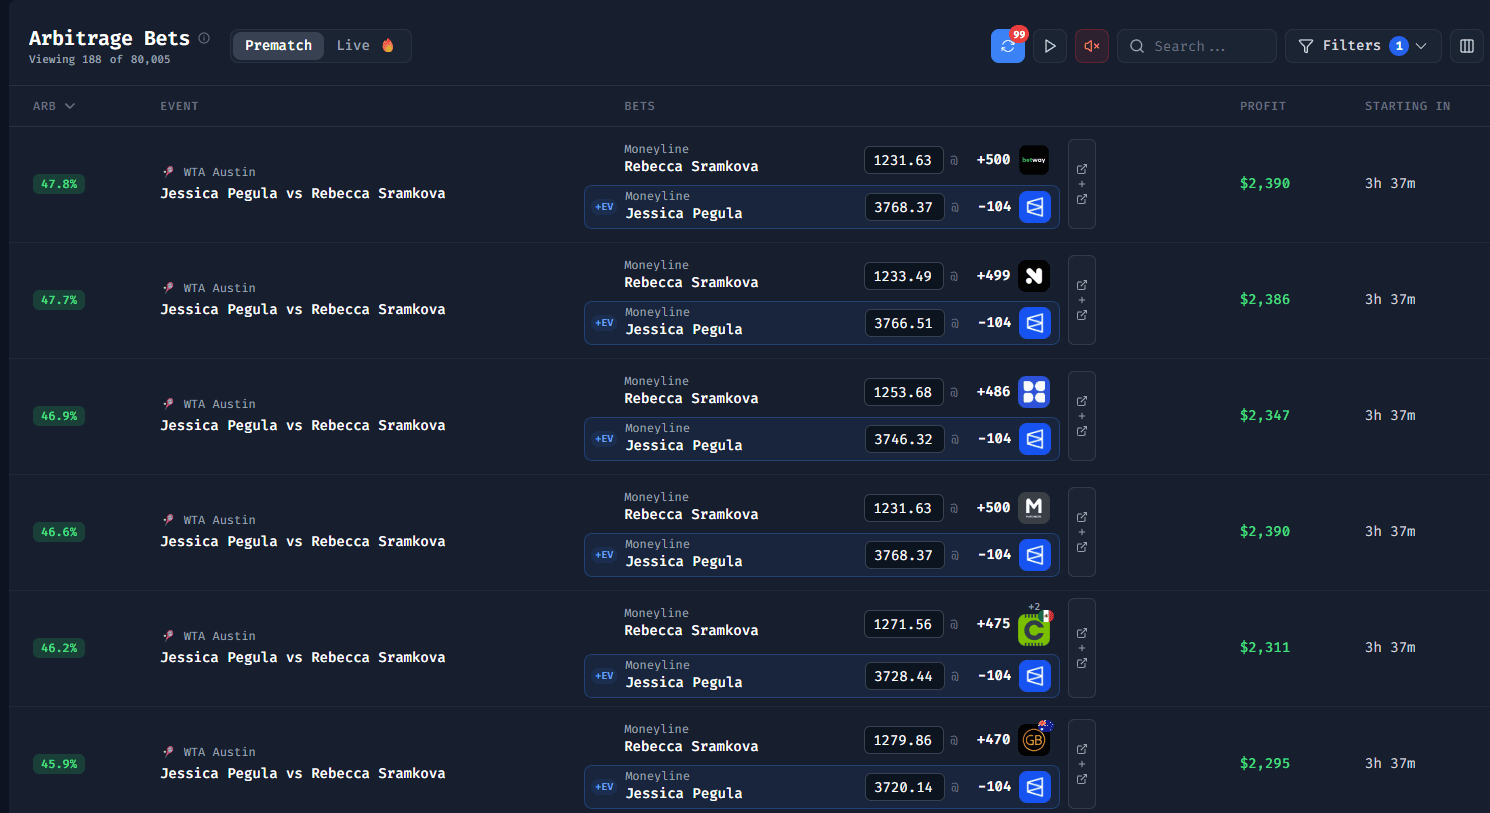Click the blue sportsbook logo beside Jessica Pegula's odds

tap(1035, 207)
